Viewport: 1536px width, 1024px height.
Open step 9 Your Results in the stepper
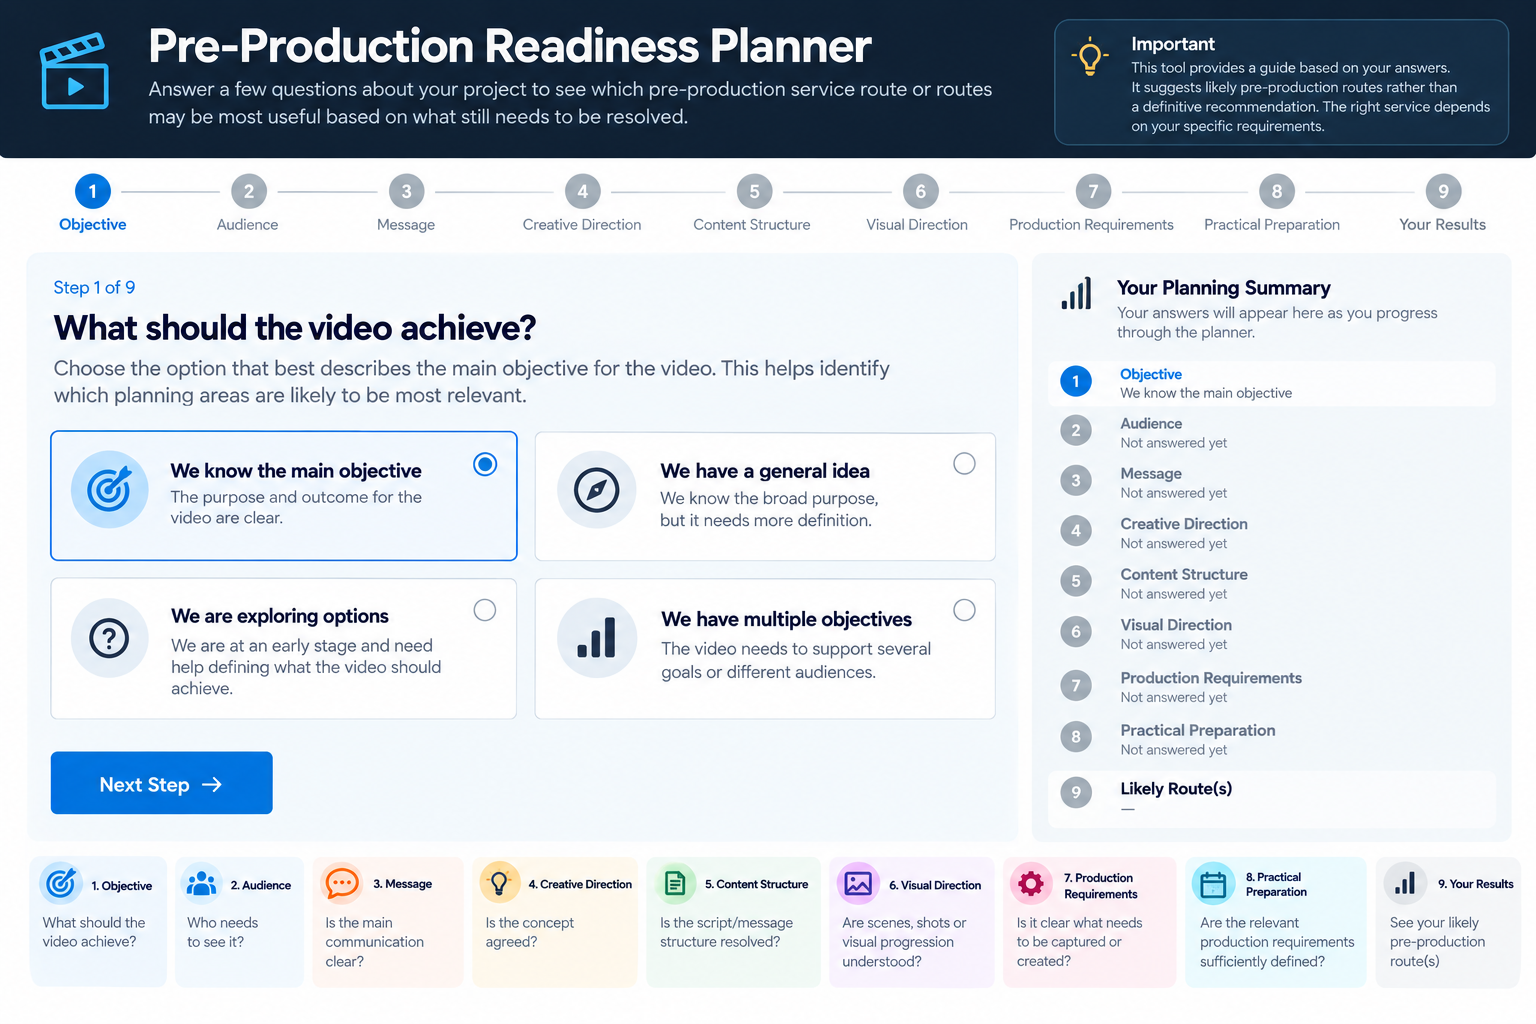1443,203
